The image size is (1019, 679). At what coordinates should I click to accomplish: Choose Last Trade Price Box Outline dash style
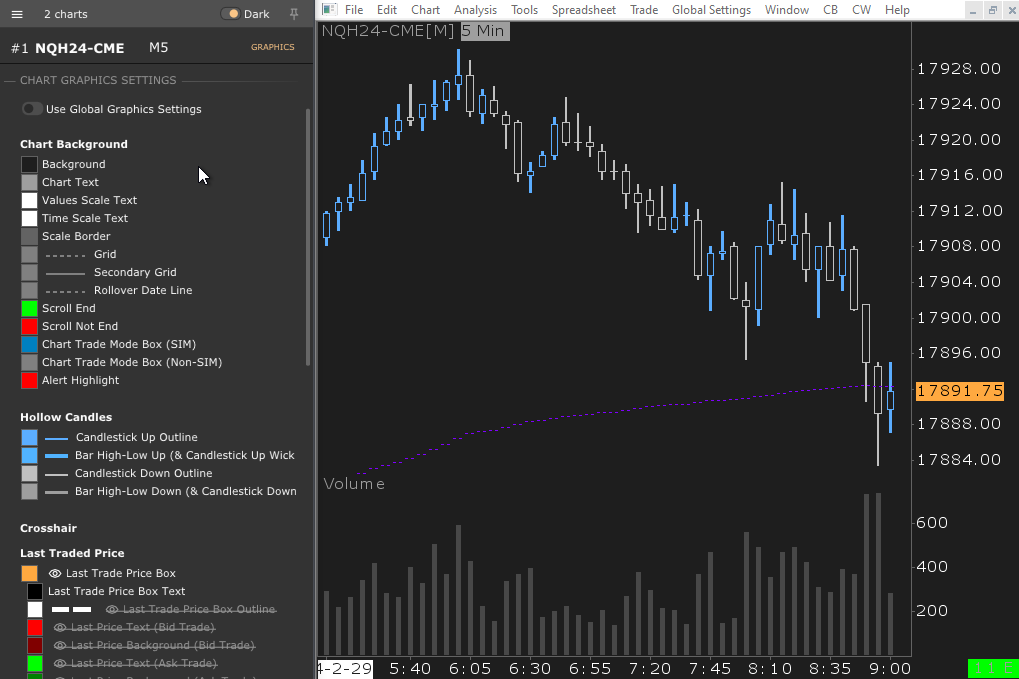[71, 609]
